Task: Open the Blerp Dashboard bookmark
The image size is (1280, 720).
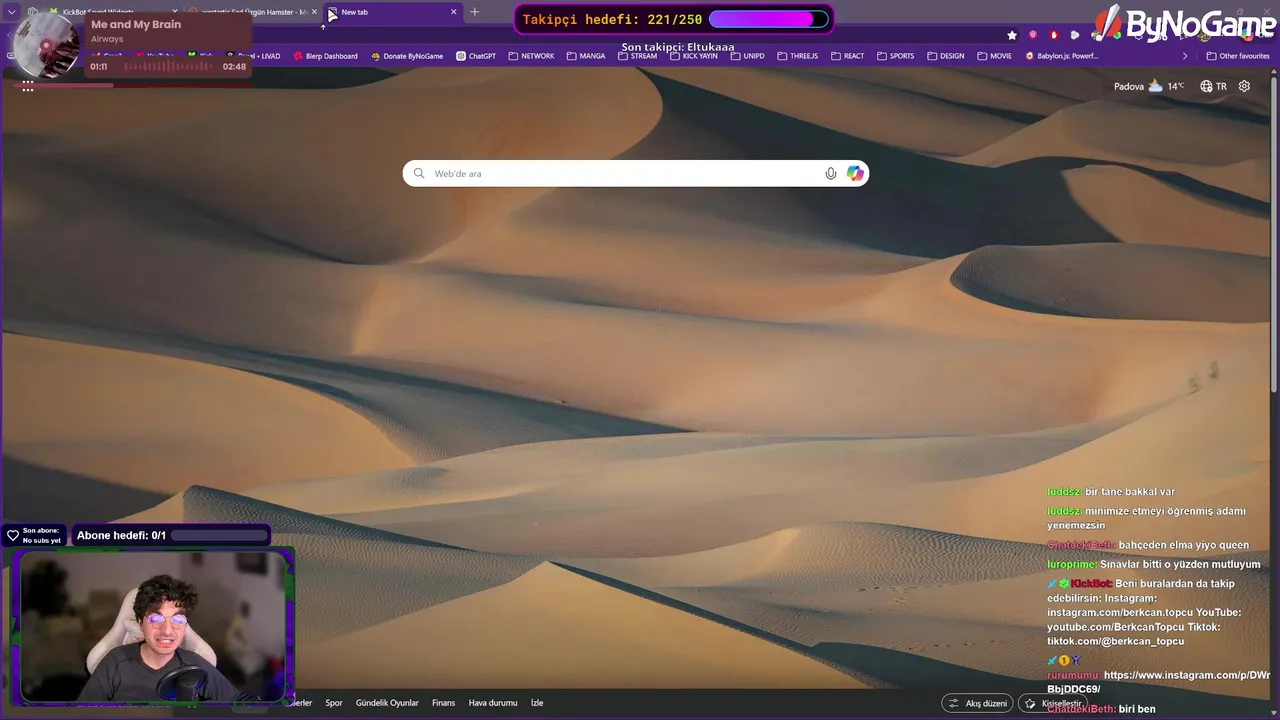Action: tap(325, 56)
